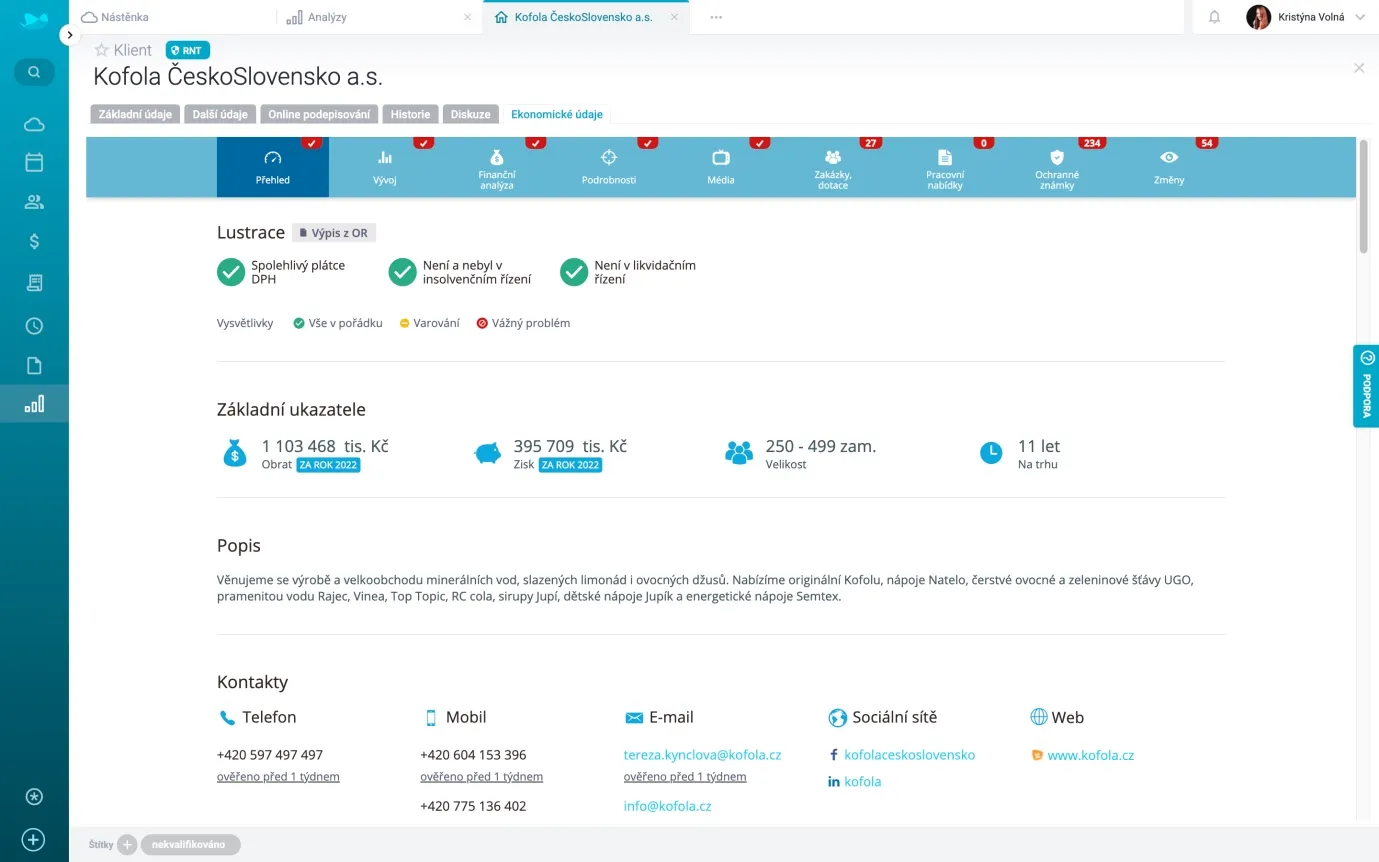Screen dimensions: 1379x862
Task: Click the calendar icon in left sidebar
Action: click(x=34, y=162)
